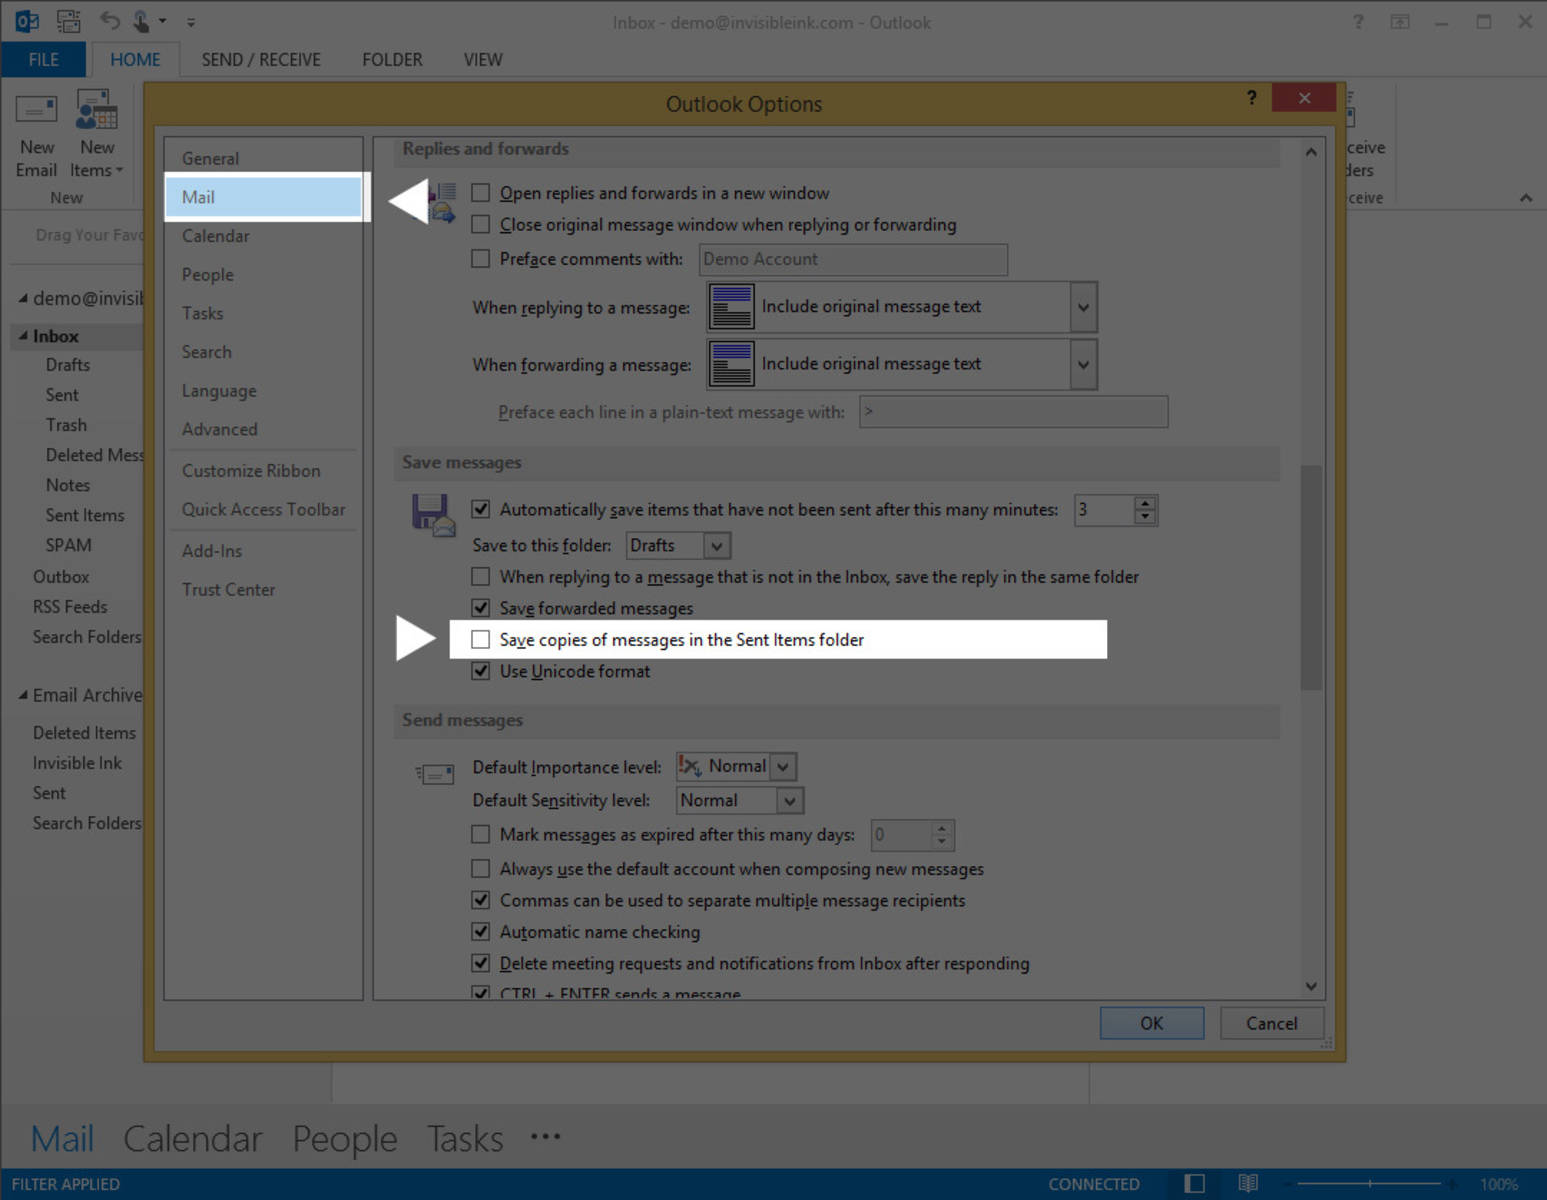Click the Send/Receive All Folders quick-access icon
This screenshot has height=1200, width=1547.
click(x=68, y=21)
